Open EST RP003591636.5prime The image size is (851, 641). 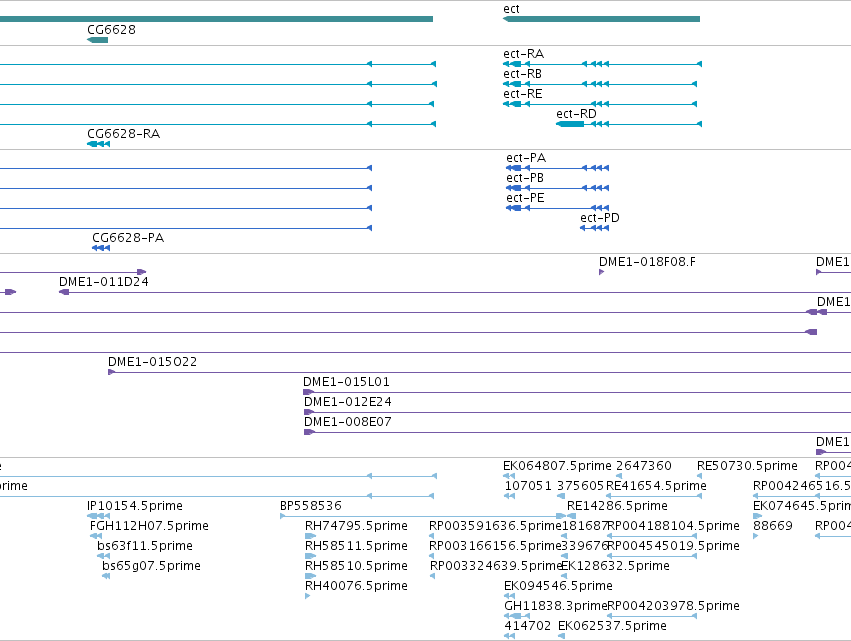pyautogui.click(x=495, y=526)
